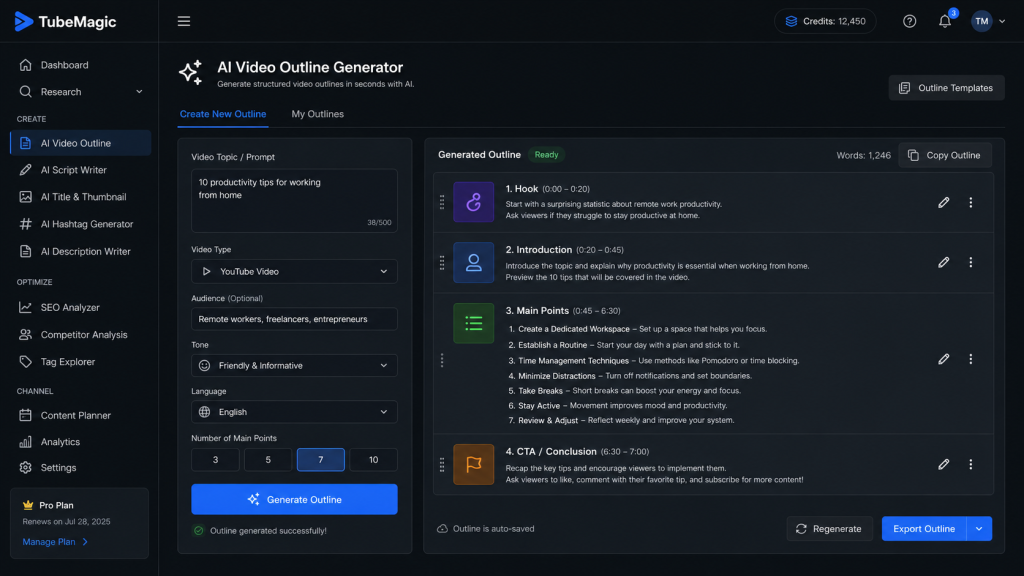Select 3 main points
This screenshot has width=1024, height=576.
coord(216,460)
